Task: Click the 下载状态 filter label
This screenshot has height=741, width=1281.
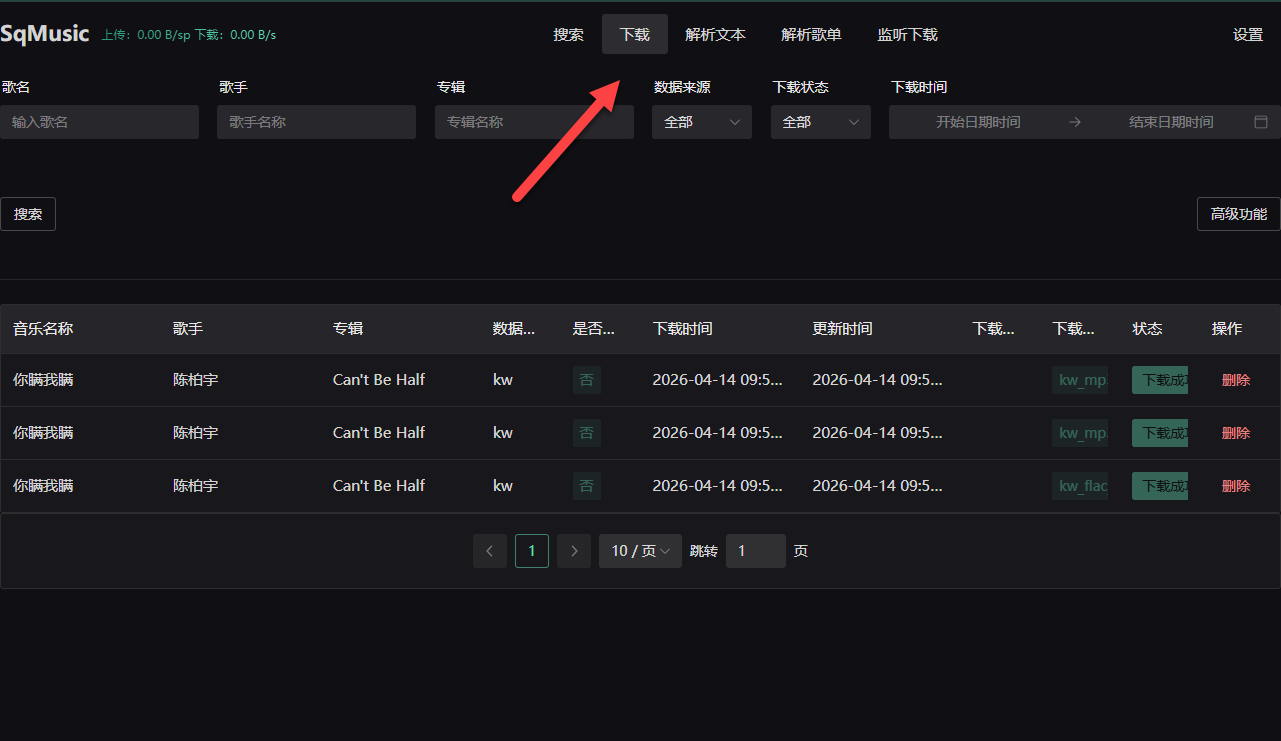Action: [801, 87]
